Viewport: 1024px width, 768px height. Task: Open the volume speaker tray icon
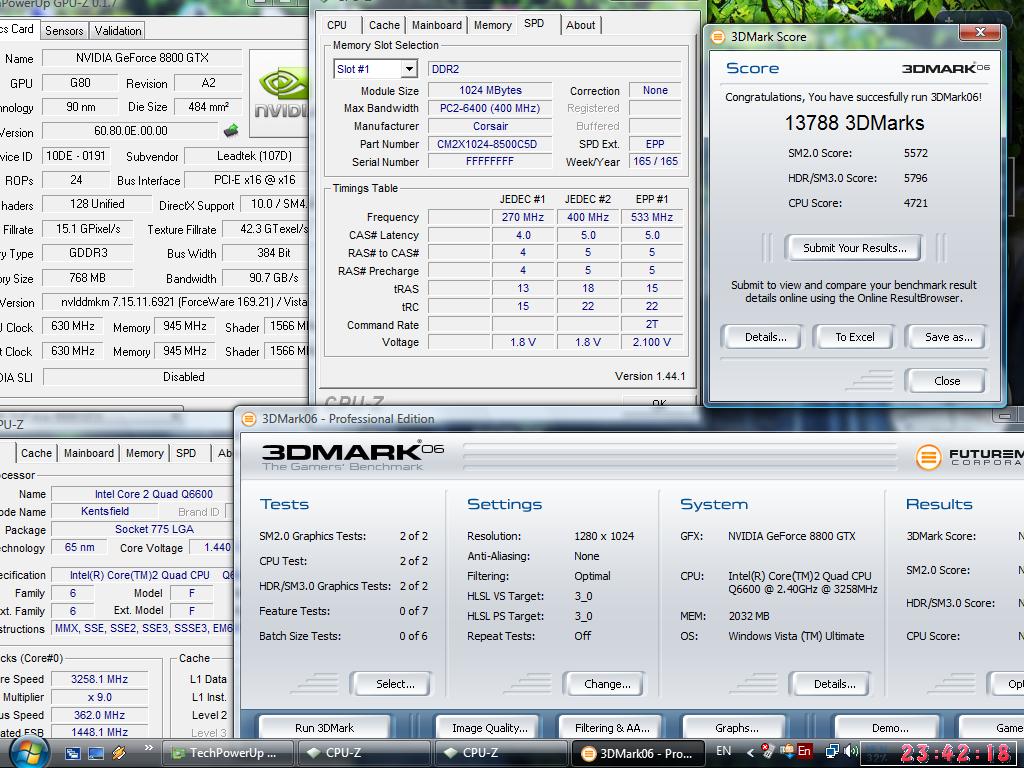click(851, 752)
